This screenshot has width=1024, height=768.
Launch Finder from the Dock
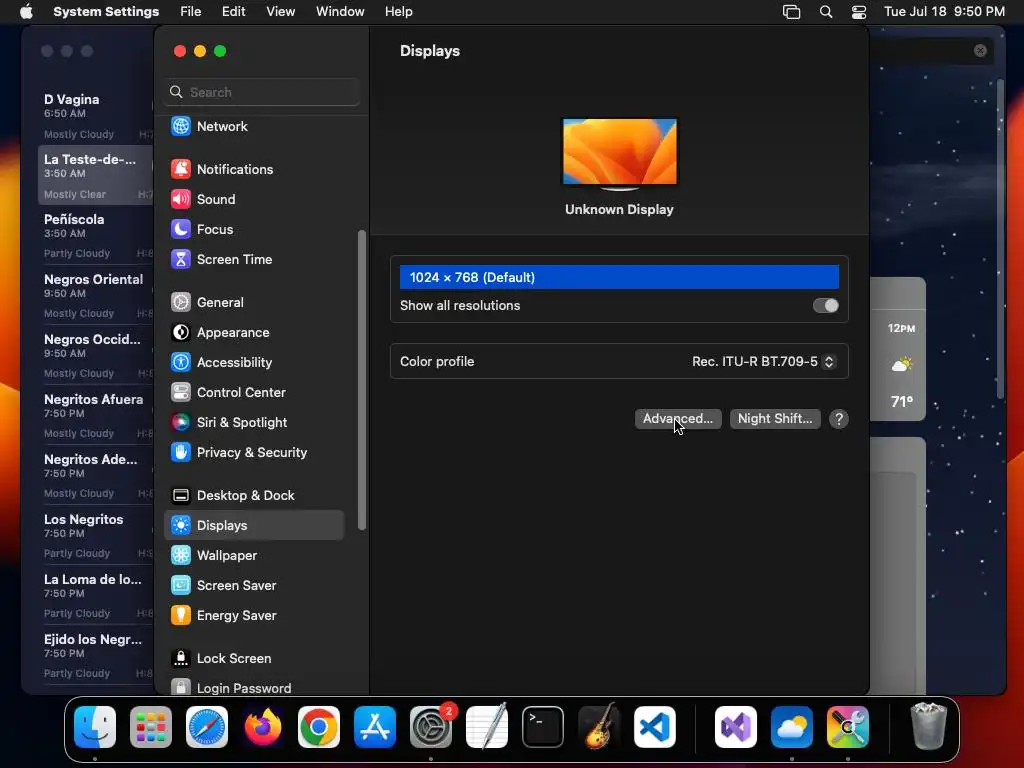[x=95, y=727]
